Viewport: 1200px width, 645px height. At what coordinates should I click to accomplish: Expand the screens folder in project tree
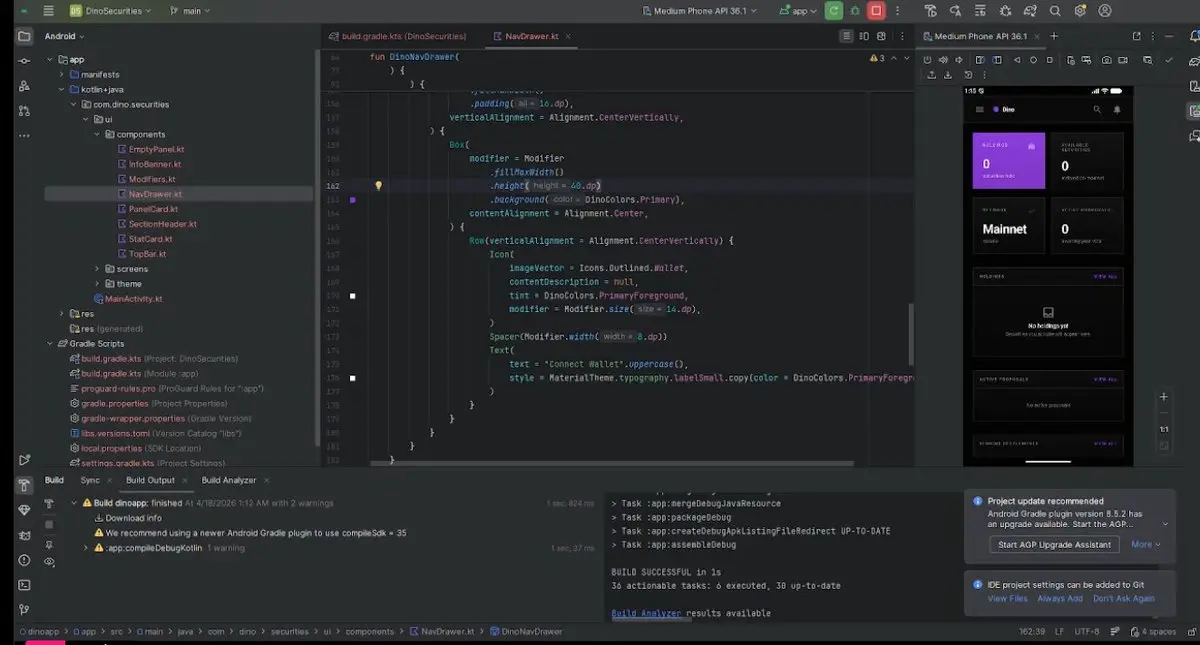(97, 269)
